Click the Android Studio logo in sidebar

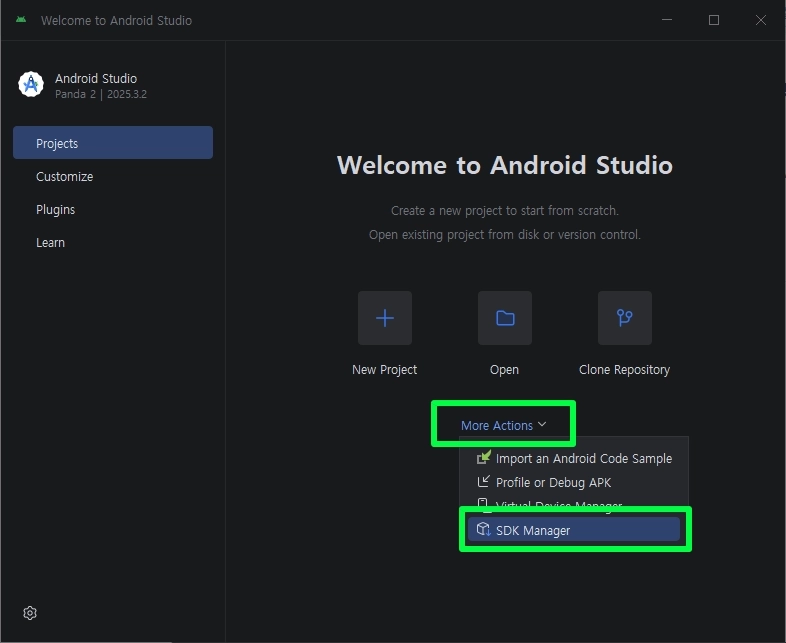coord(31,84)
